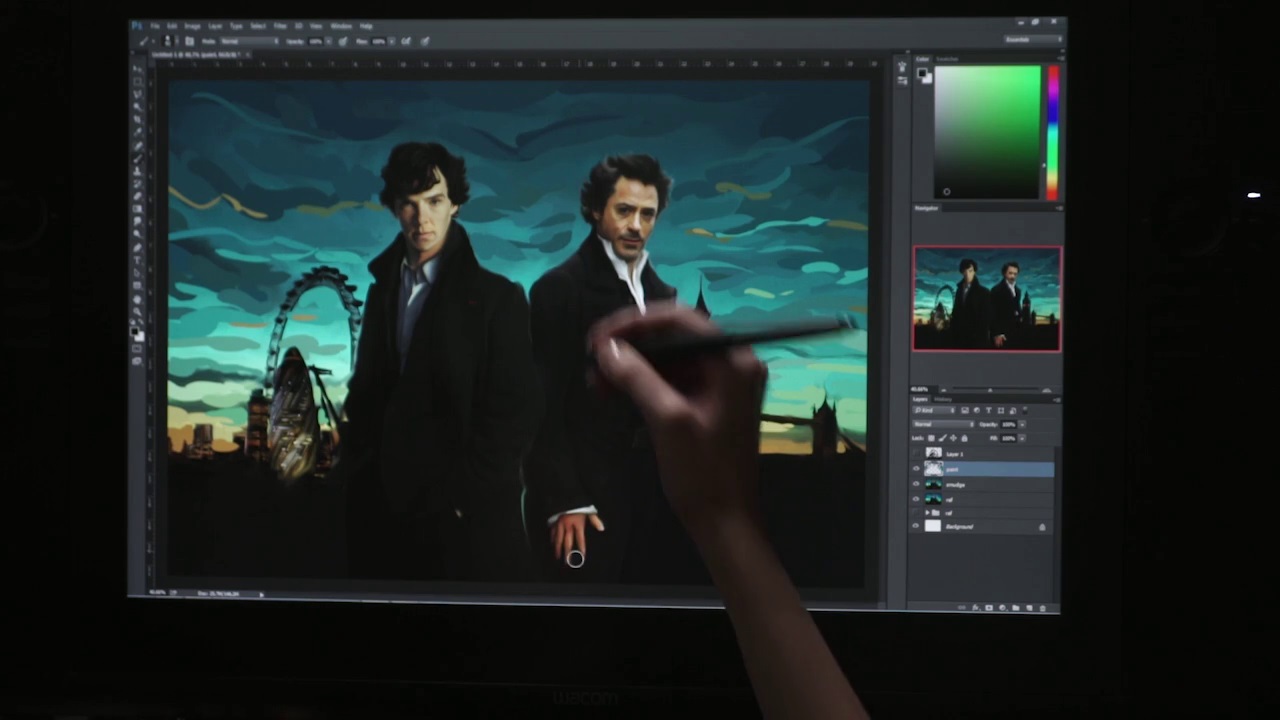The image size is (1280, 720).
Task: Lock all layer attributes
Action: pyautogui.click(x=964, y=438)
